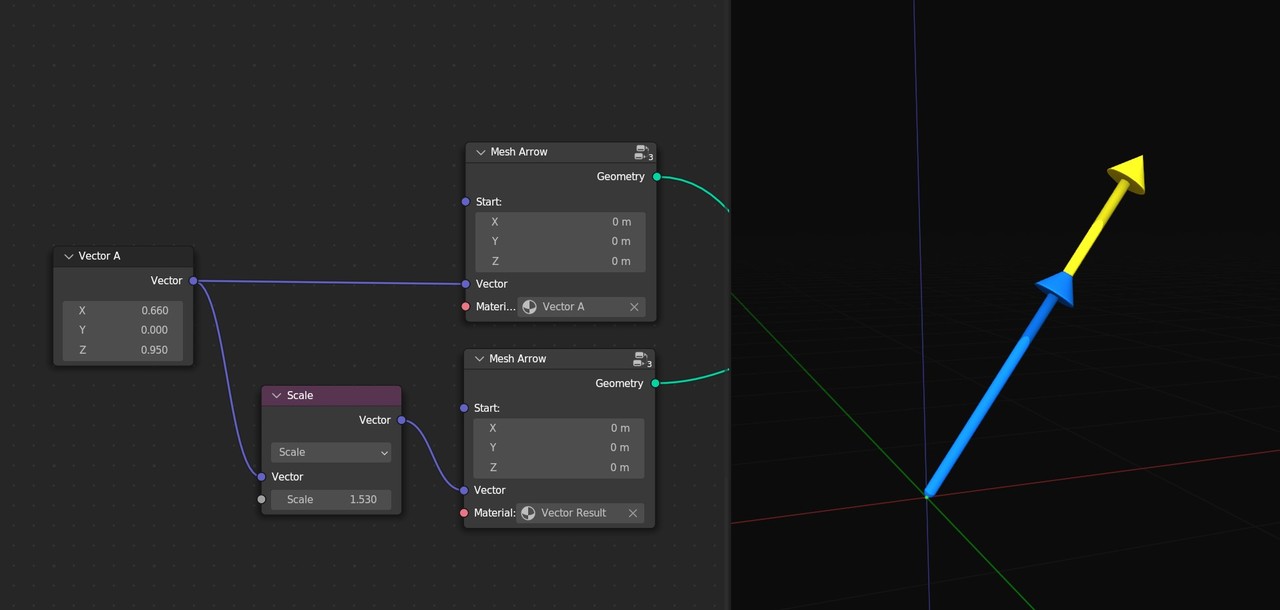Collapse the top Mesh Arrow node
Screen dimensions: 1280x610
point(481,152)
